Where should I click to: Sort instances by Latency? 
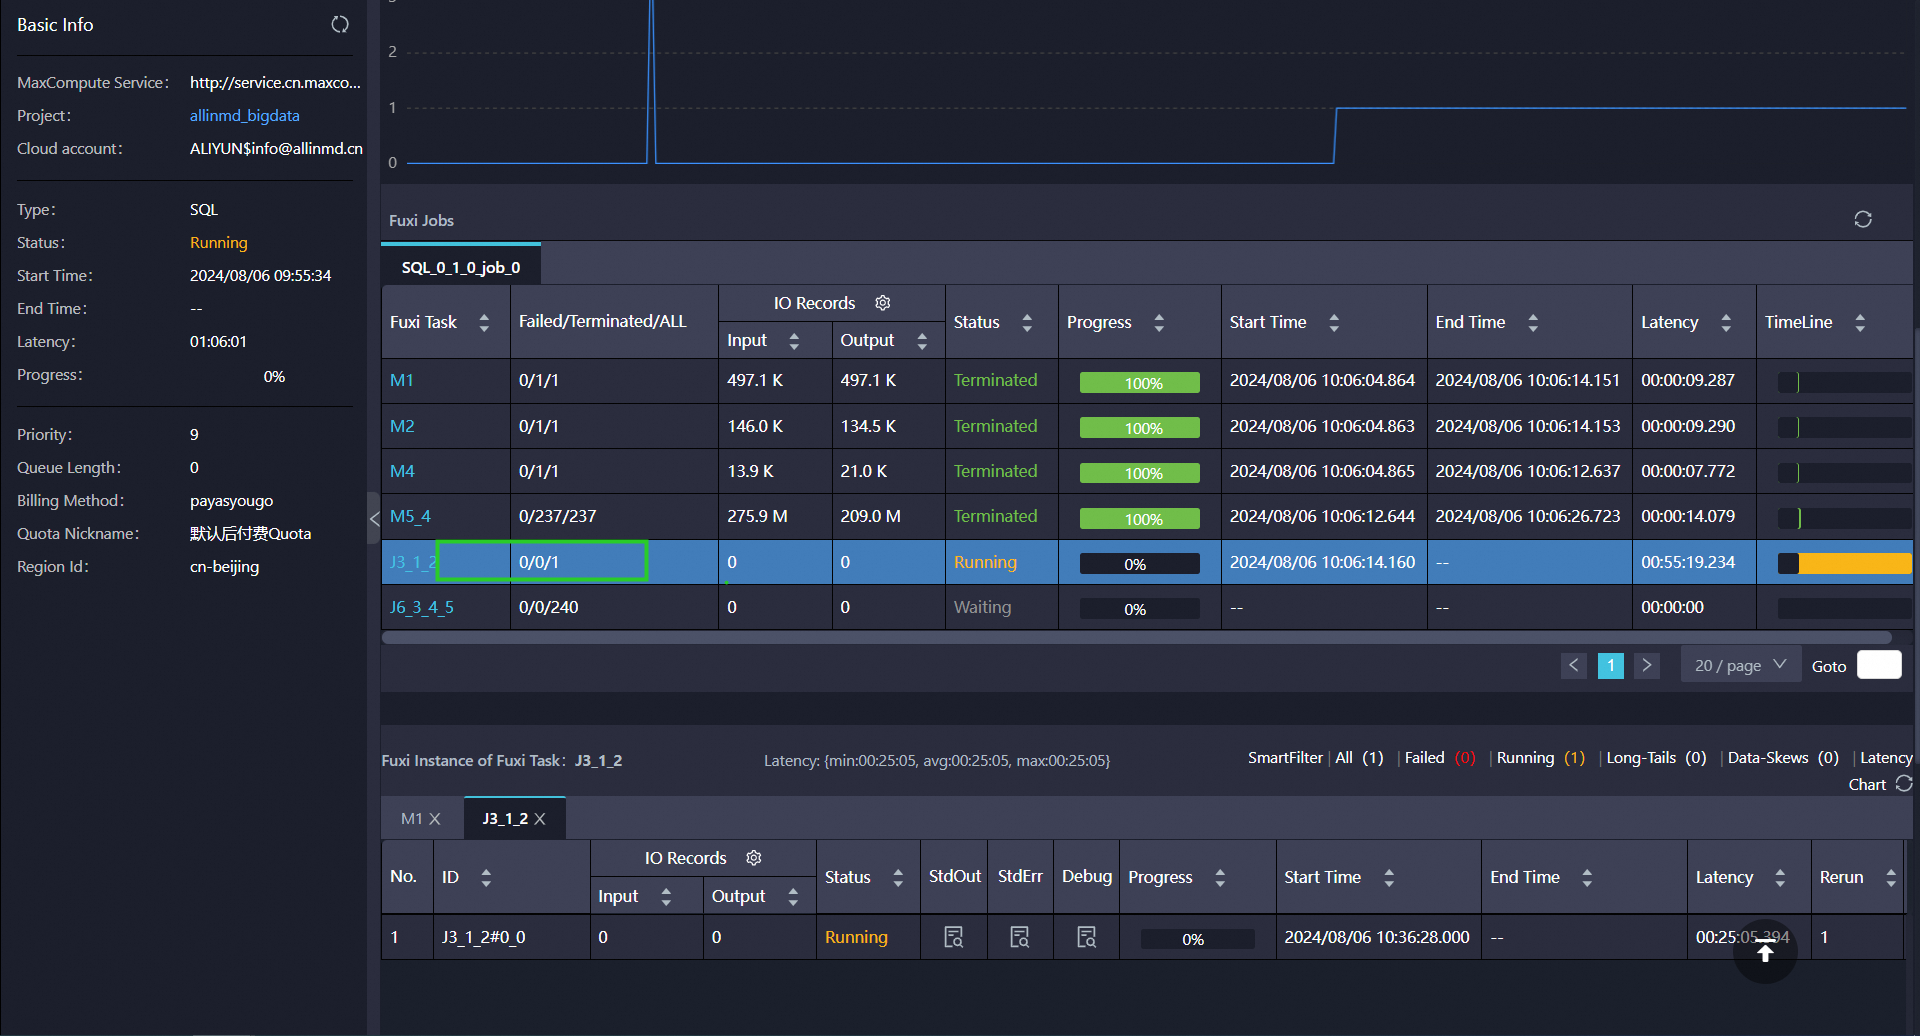point(1780,877)
